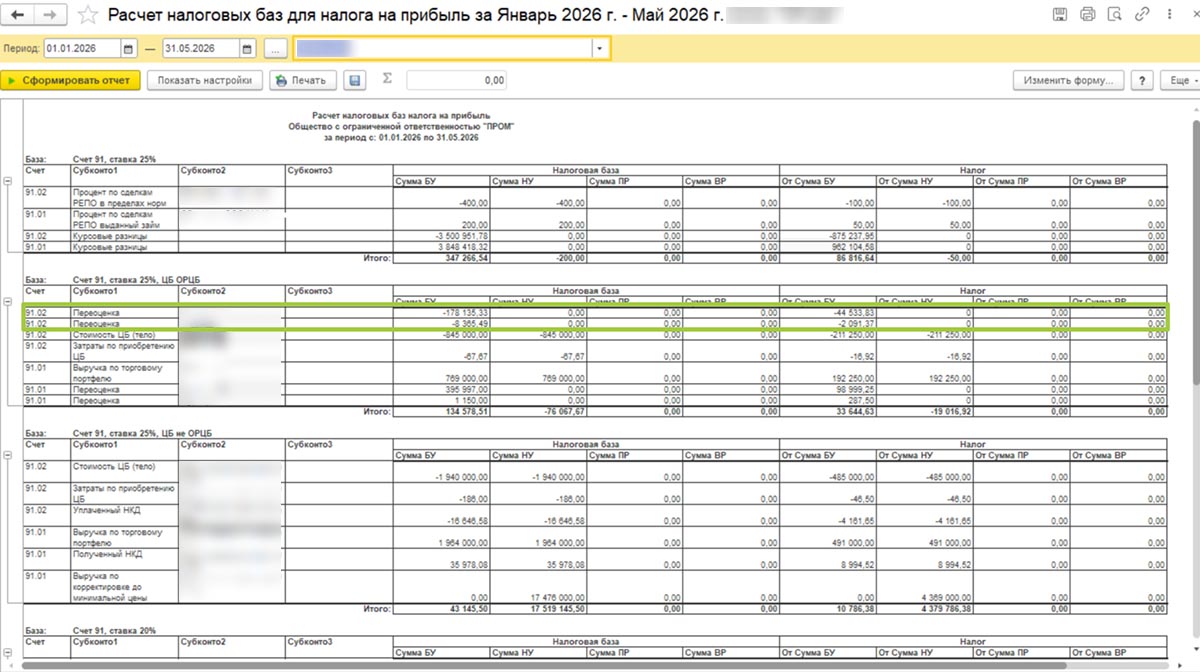
Task: Open the organization dropdown arrow
Action: [x=600, y=48]
